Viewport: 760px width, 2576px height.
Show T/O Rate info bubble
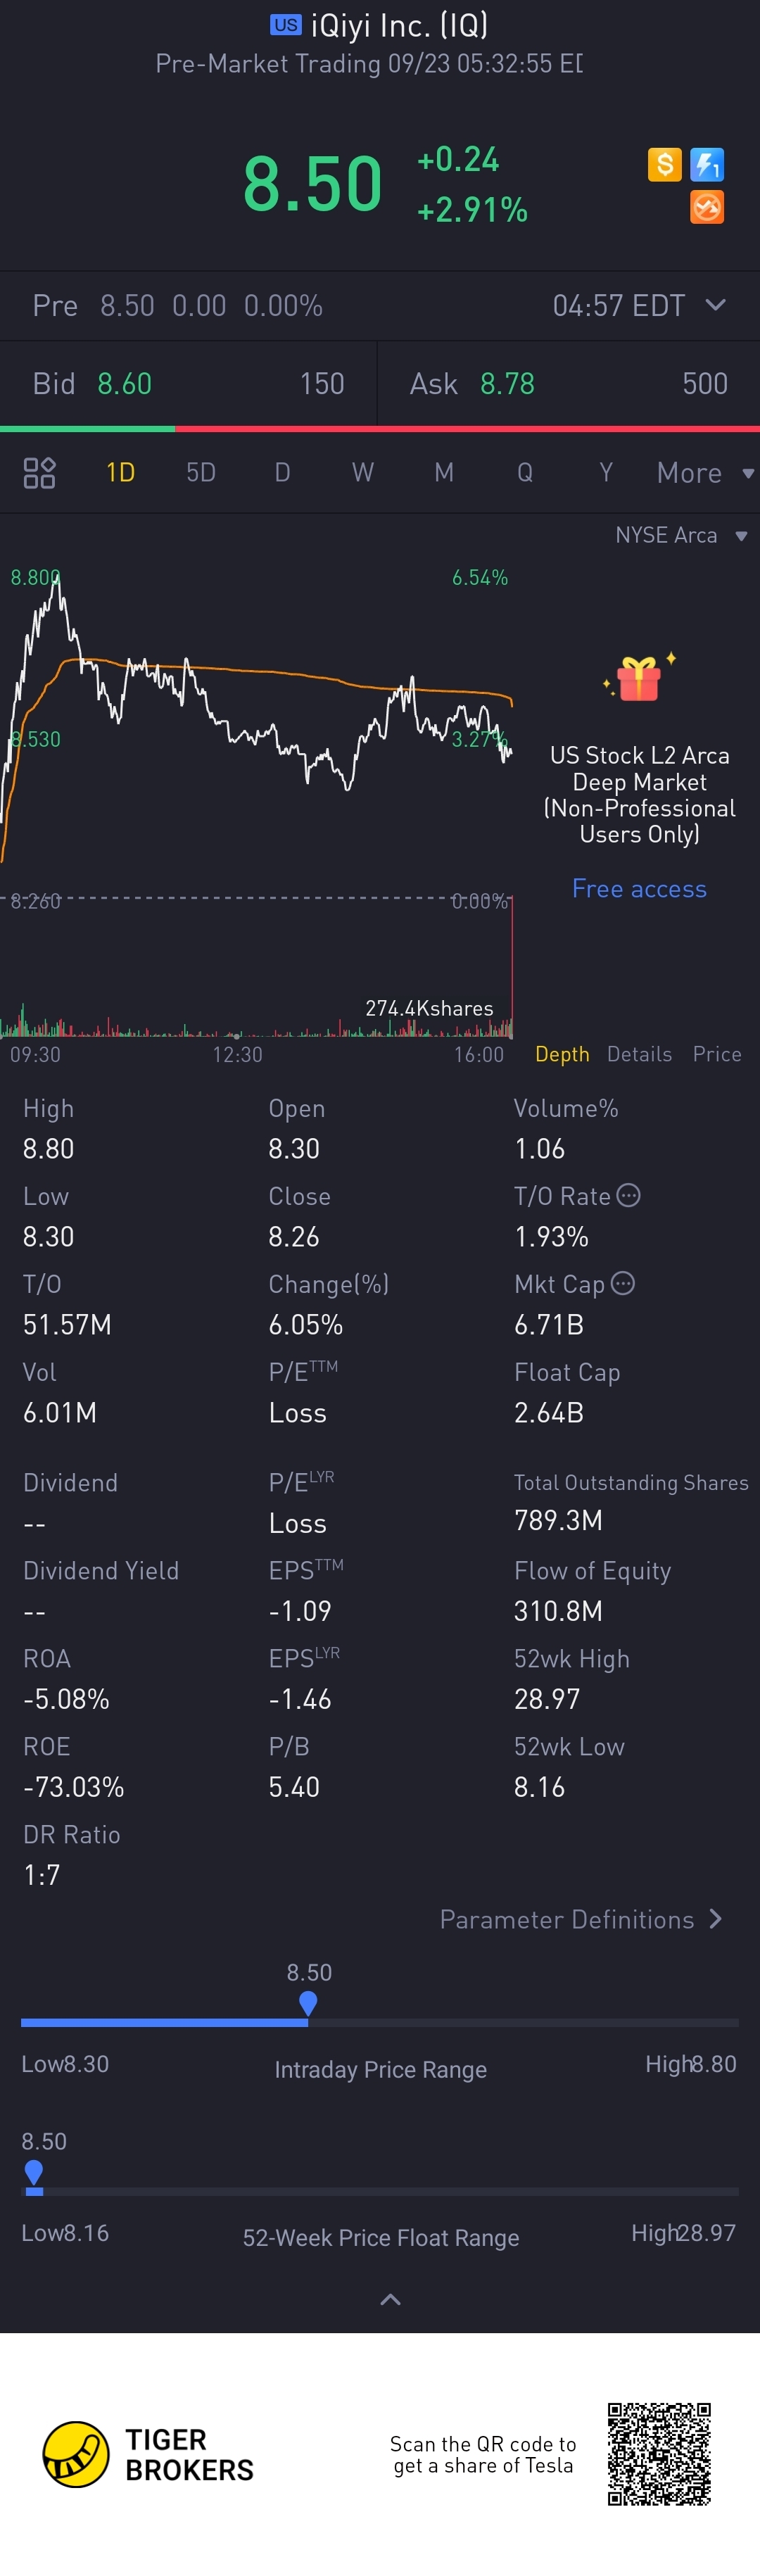click(629, 1195)
